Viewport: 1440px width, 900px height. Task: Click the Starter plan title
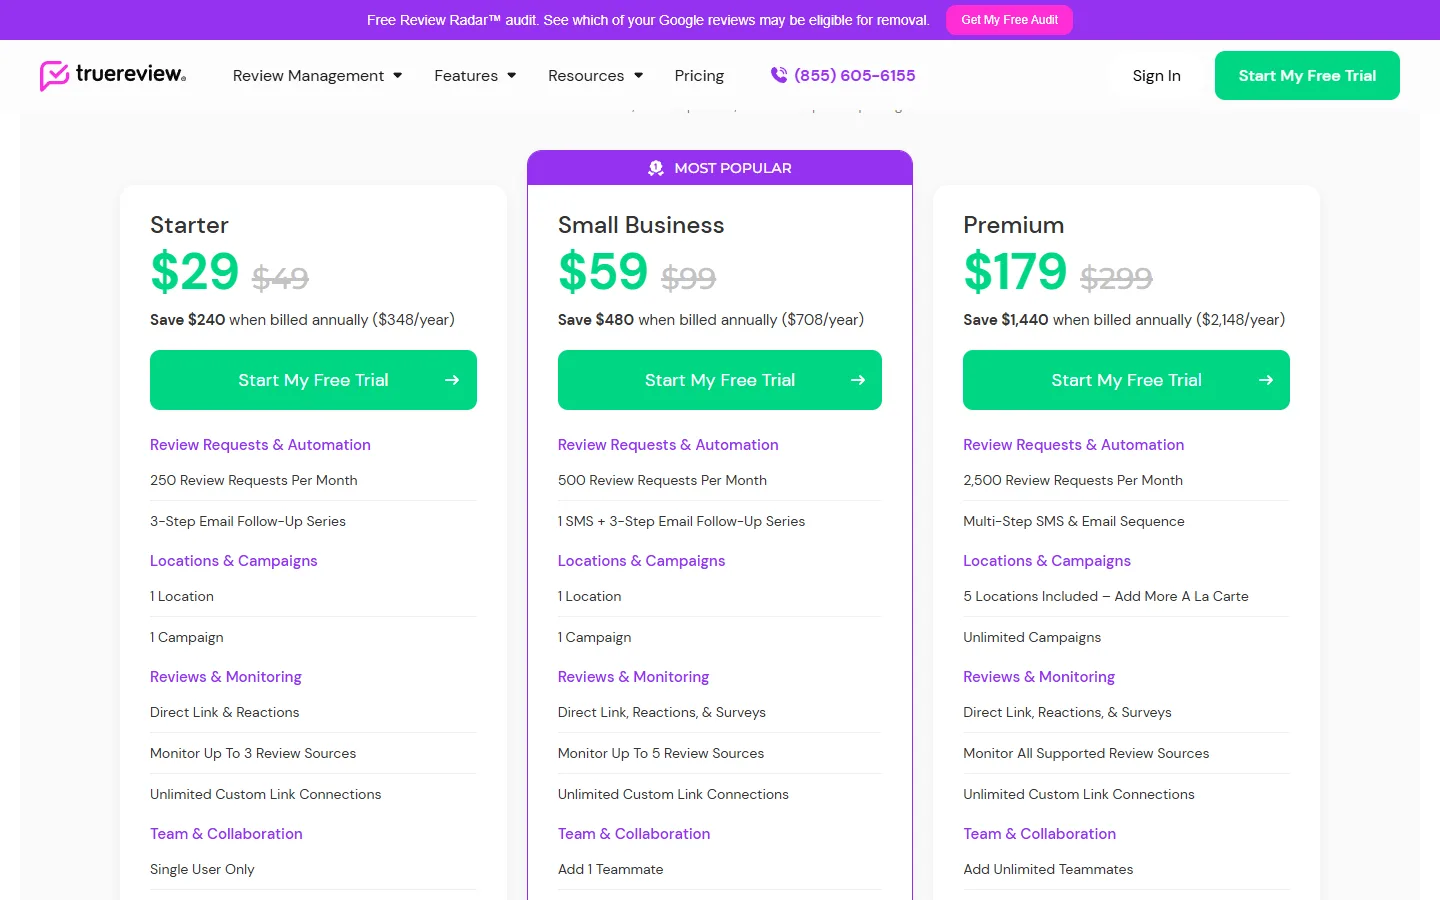click(189, 225)
